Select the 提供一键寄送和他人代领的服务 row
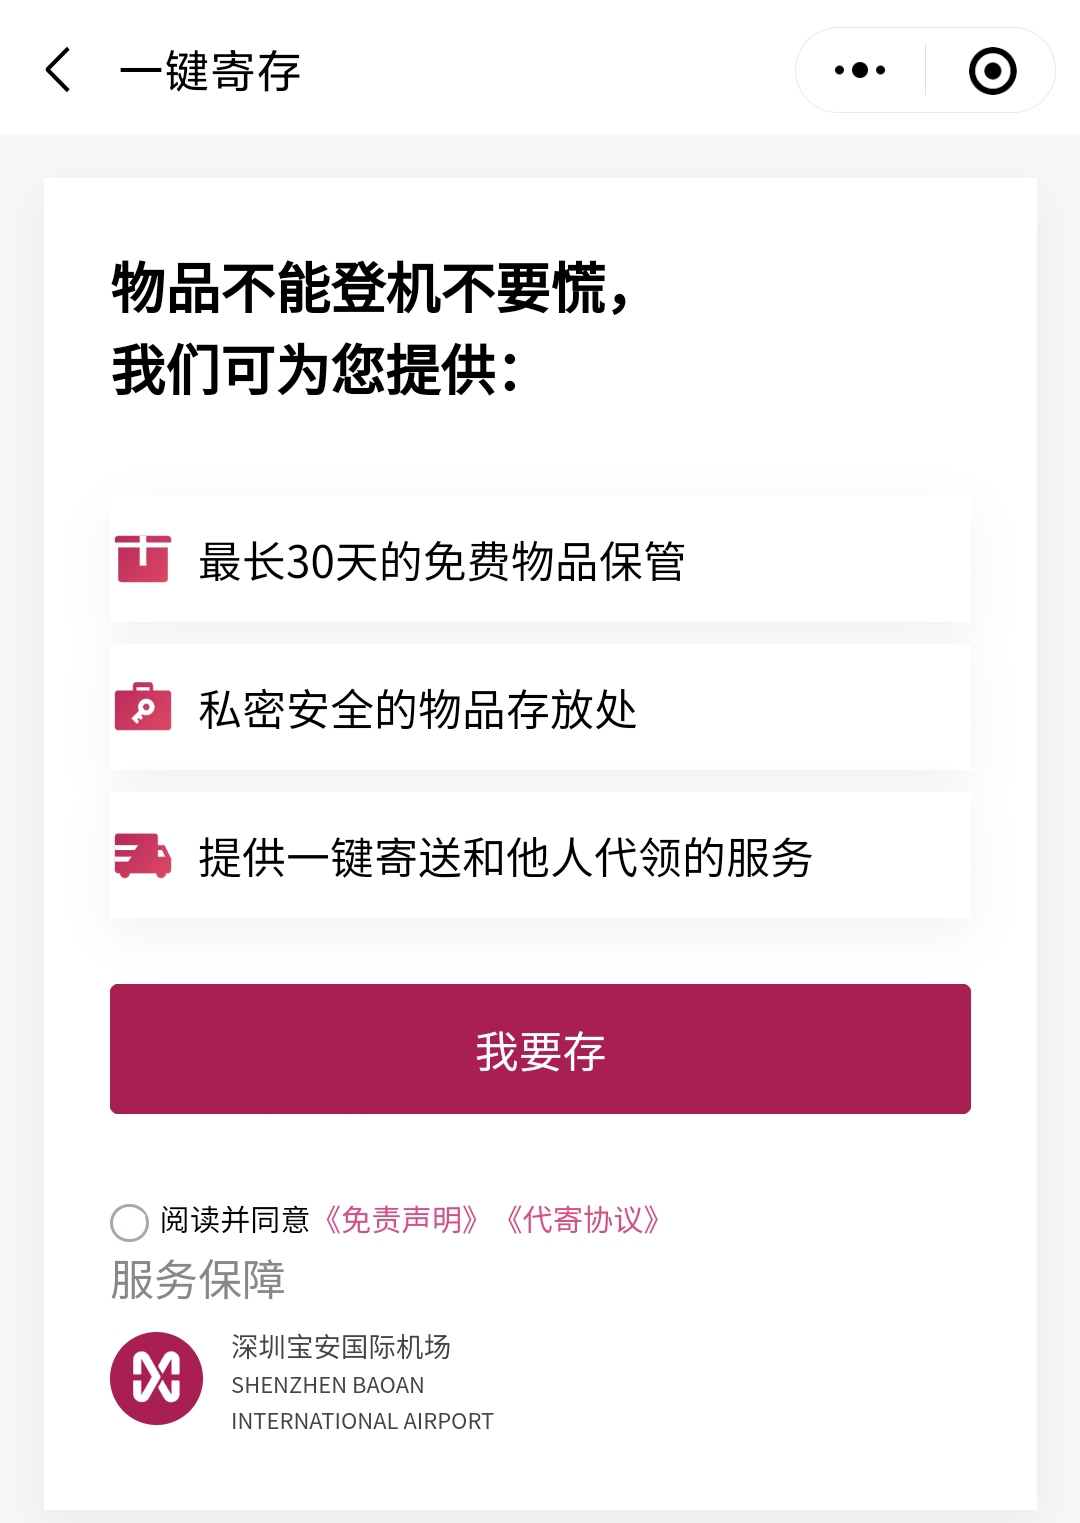The height and width of the screenshot is (1523, 1080). click(x=540, y=855)
